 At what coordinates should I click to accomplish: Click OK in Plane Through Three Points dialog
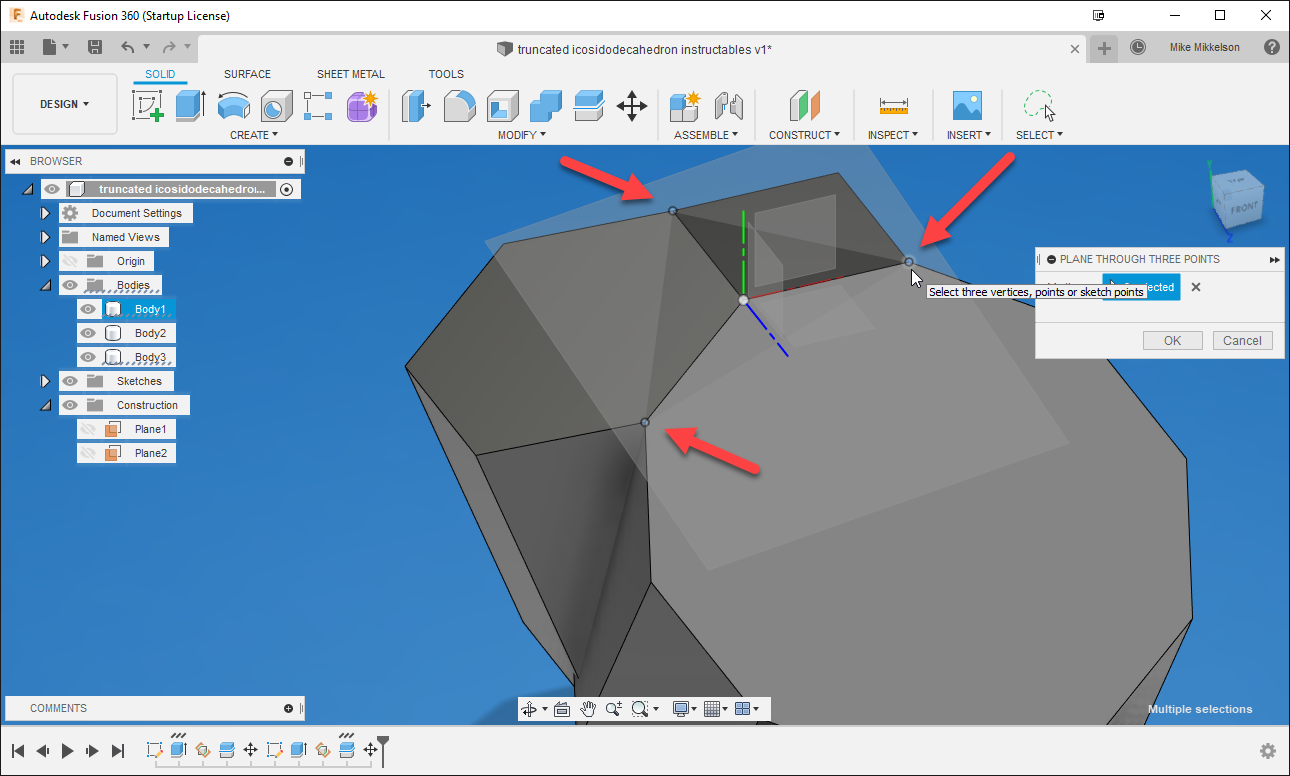(x=1171, y=340)
